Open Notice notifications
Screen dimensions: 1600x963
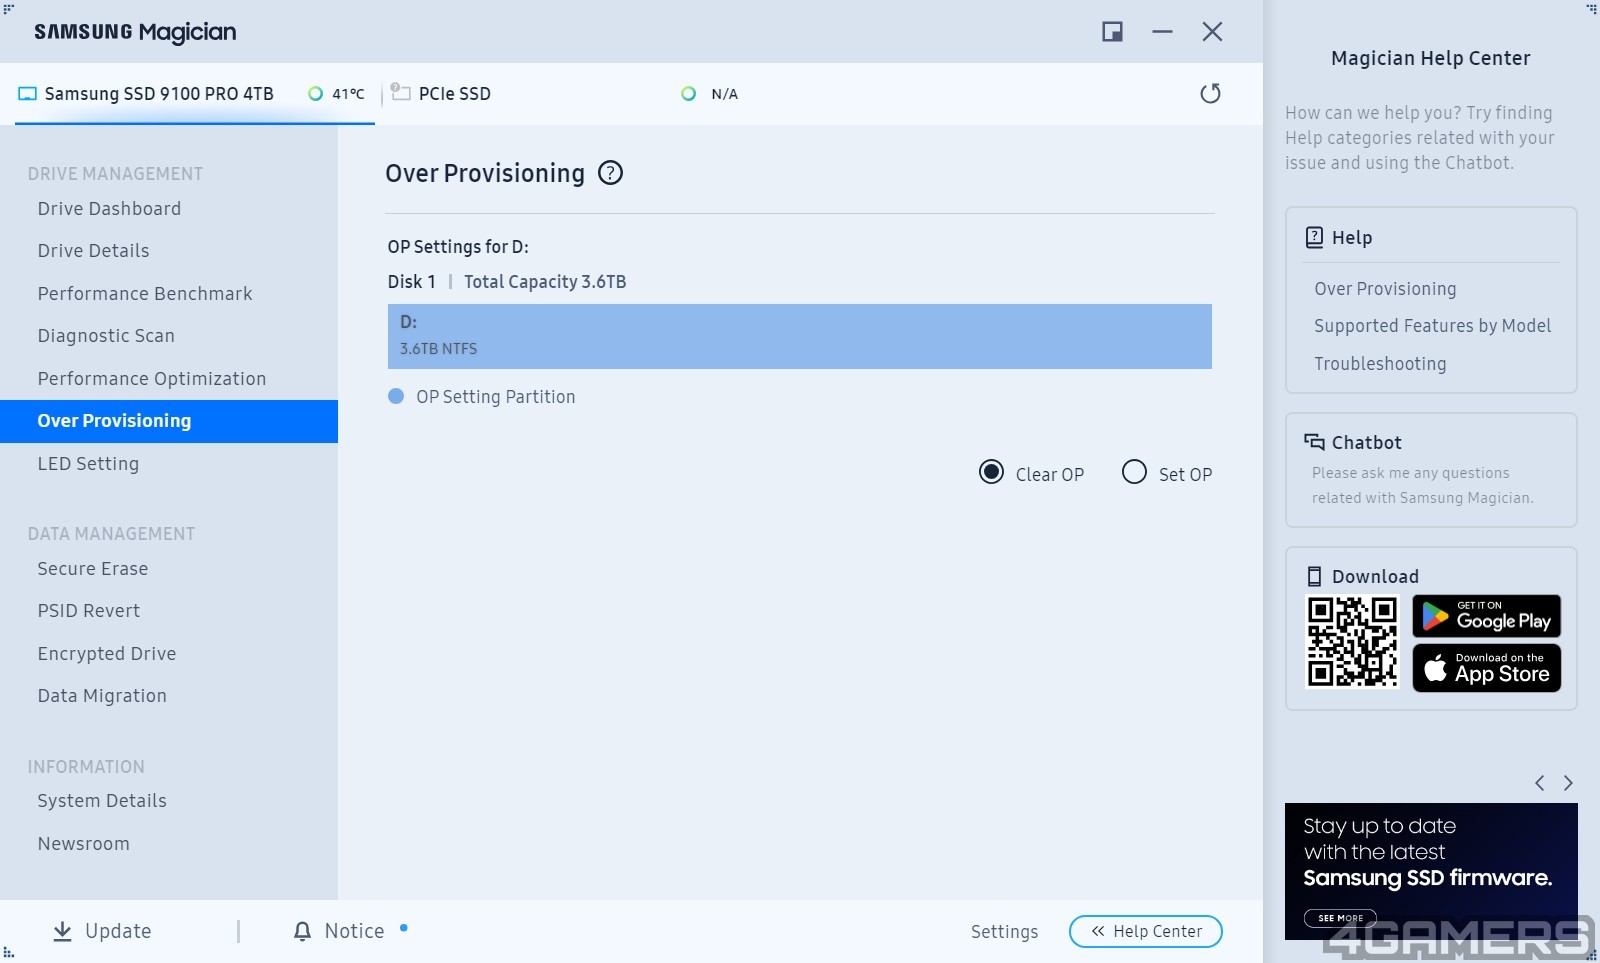pos(340,931)
